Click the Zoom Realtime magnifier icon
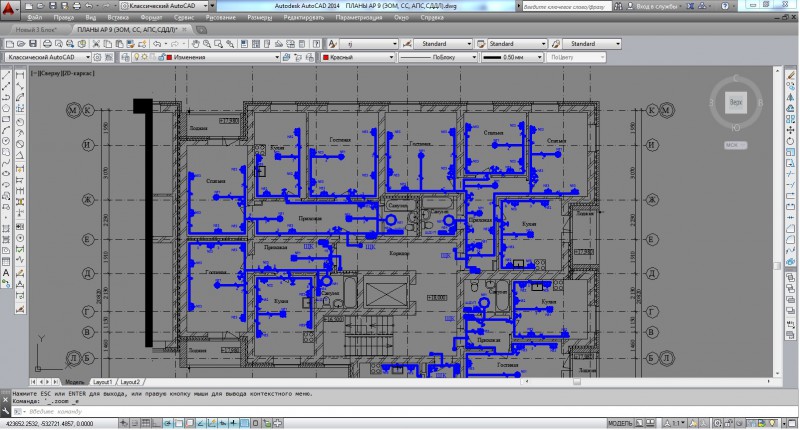 207,44
